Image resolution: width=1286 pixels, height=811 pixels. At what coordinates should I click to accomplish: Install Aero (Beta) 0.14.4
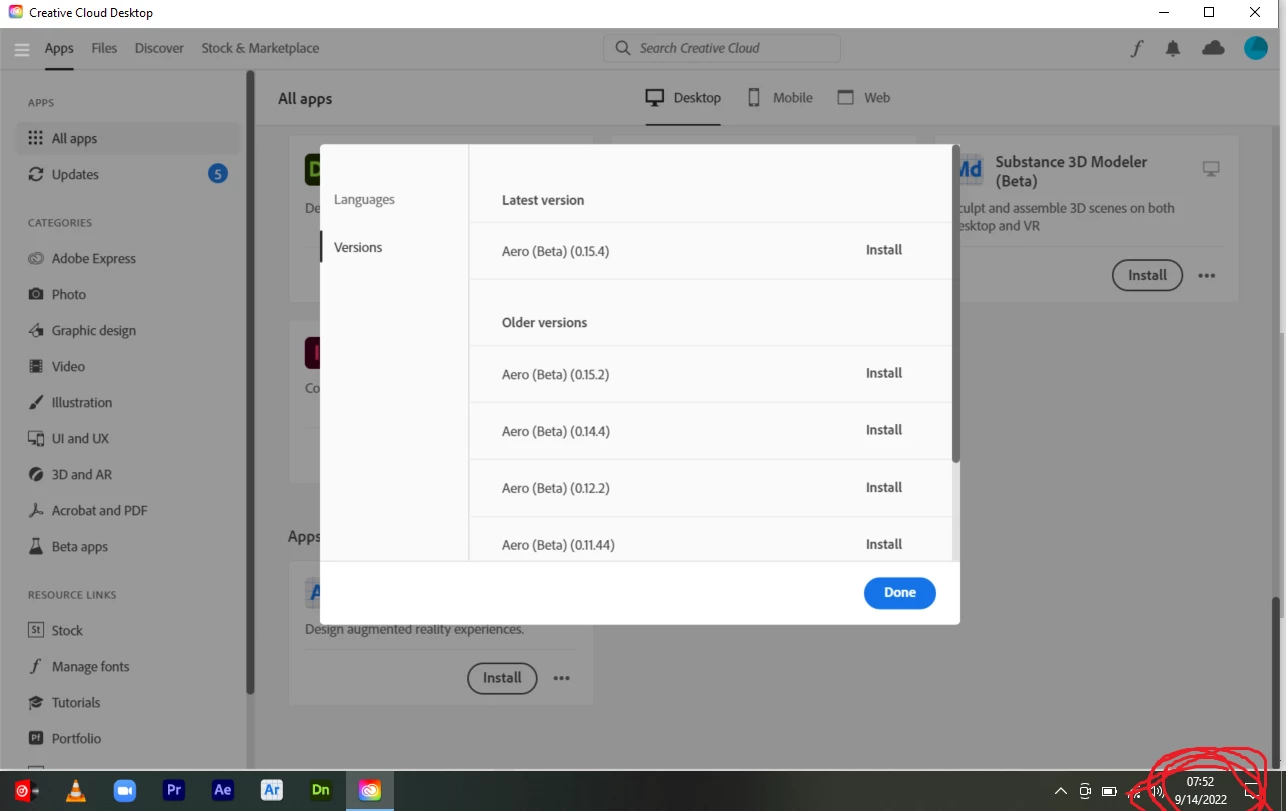tap(884, 430)
